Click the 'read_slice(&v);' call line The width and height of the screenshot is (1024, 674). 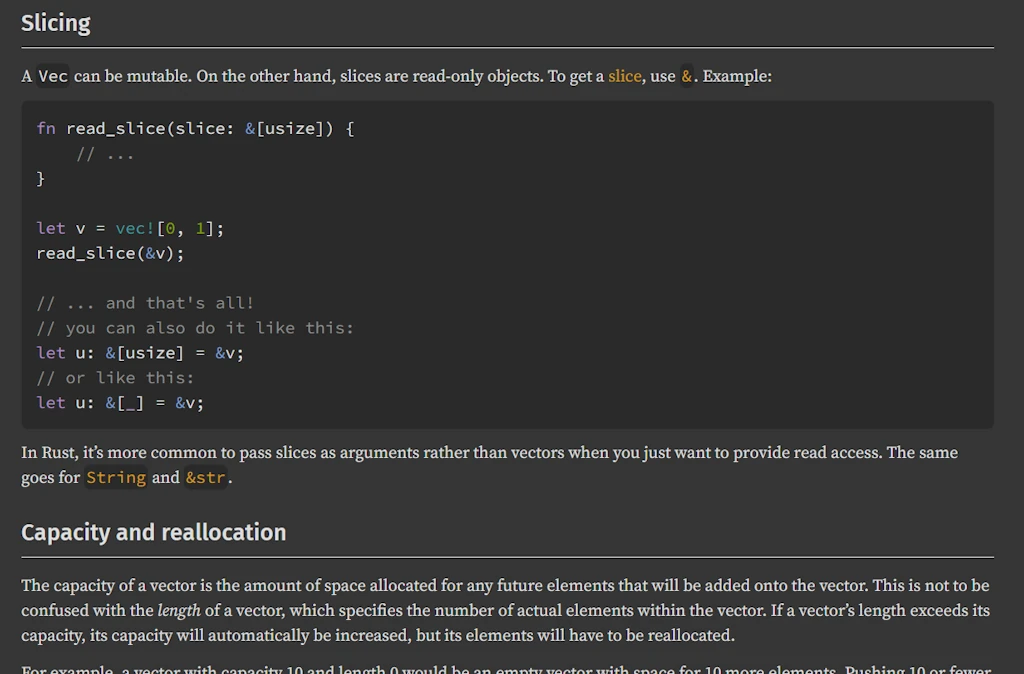click(x=110, y=253)
